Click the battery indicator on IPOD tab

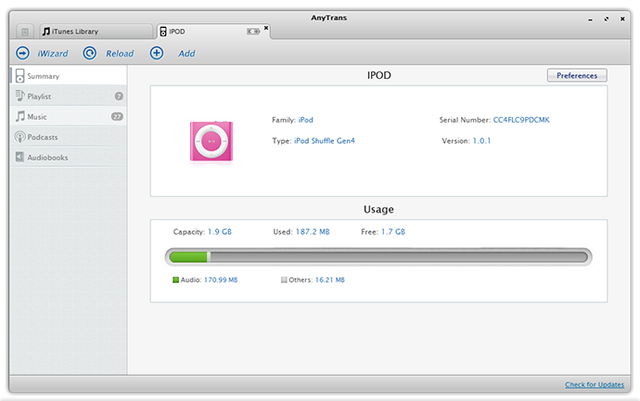(x=253, y=31)
